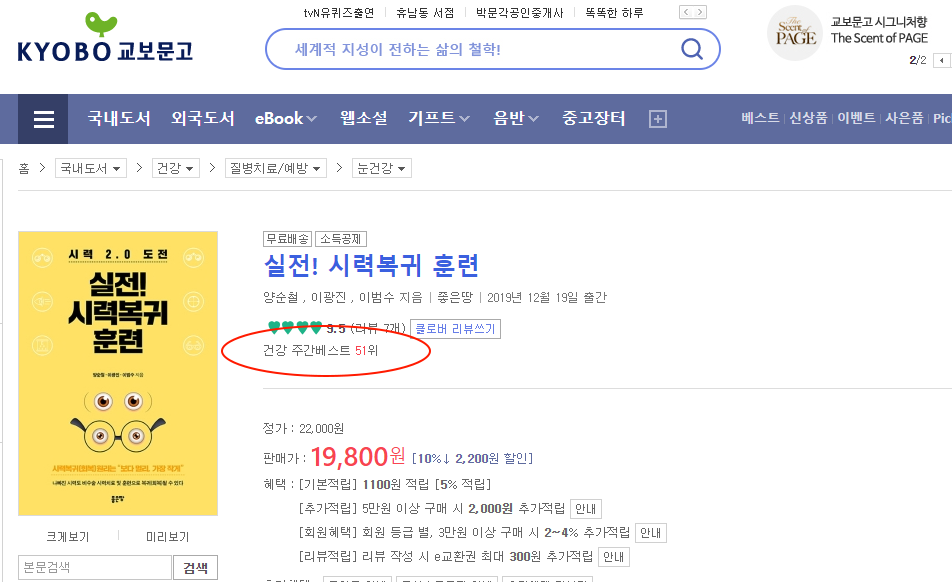Image resolution: width=952 pixels, height=582 pixels.
Task: Click the 검색 button for 본문검색
Action: (196, 567)
